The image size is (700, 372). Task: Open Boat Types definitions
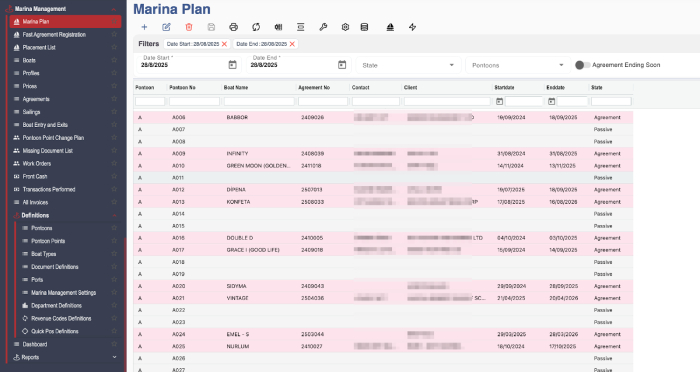pyautogui.click(x=43, y=254)
